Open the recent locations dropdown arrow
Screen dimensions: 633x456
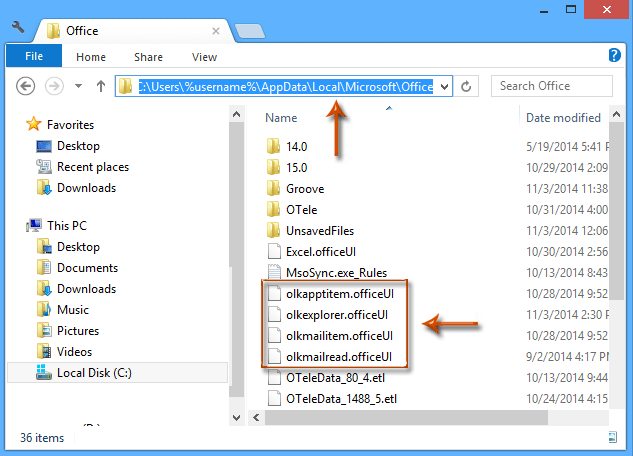pyautogui.click(x=78, y=87)
